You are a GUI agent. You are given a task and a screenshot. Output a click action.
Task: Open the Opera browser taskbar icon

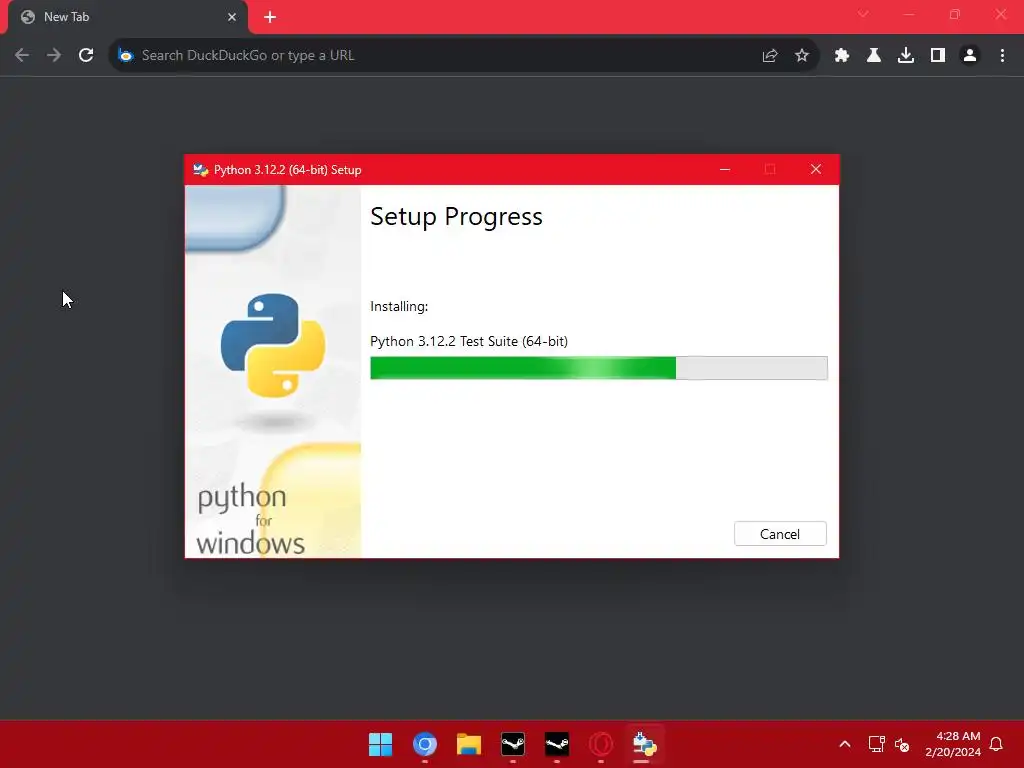coord(601,744)
